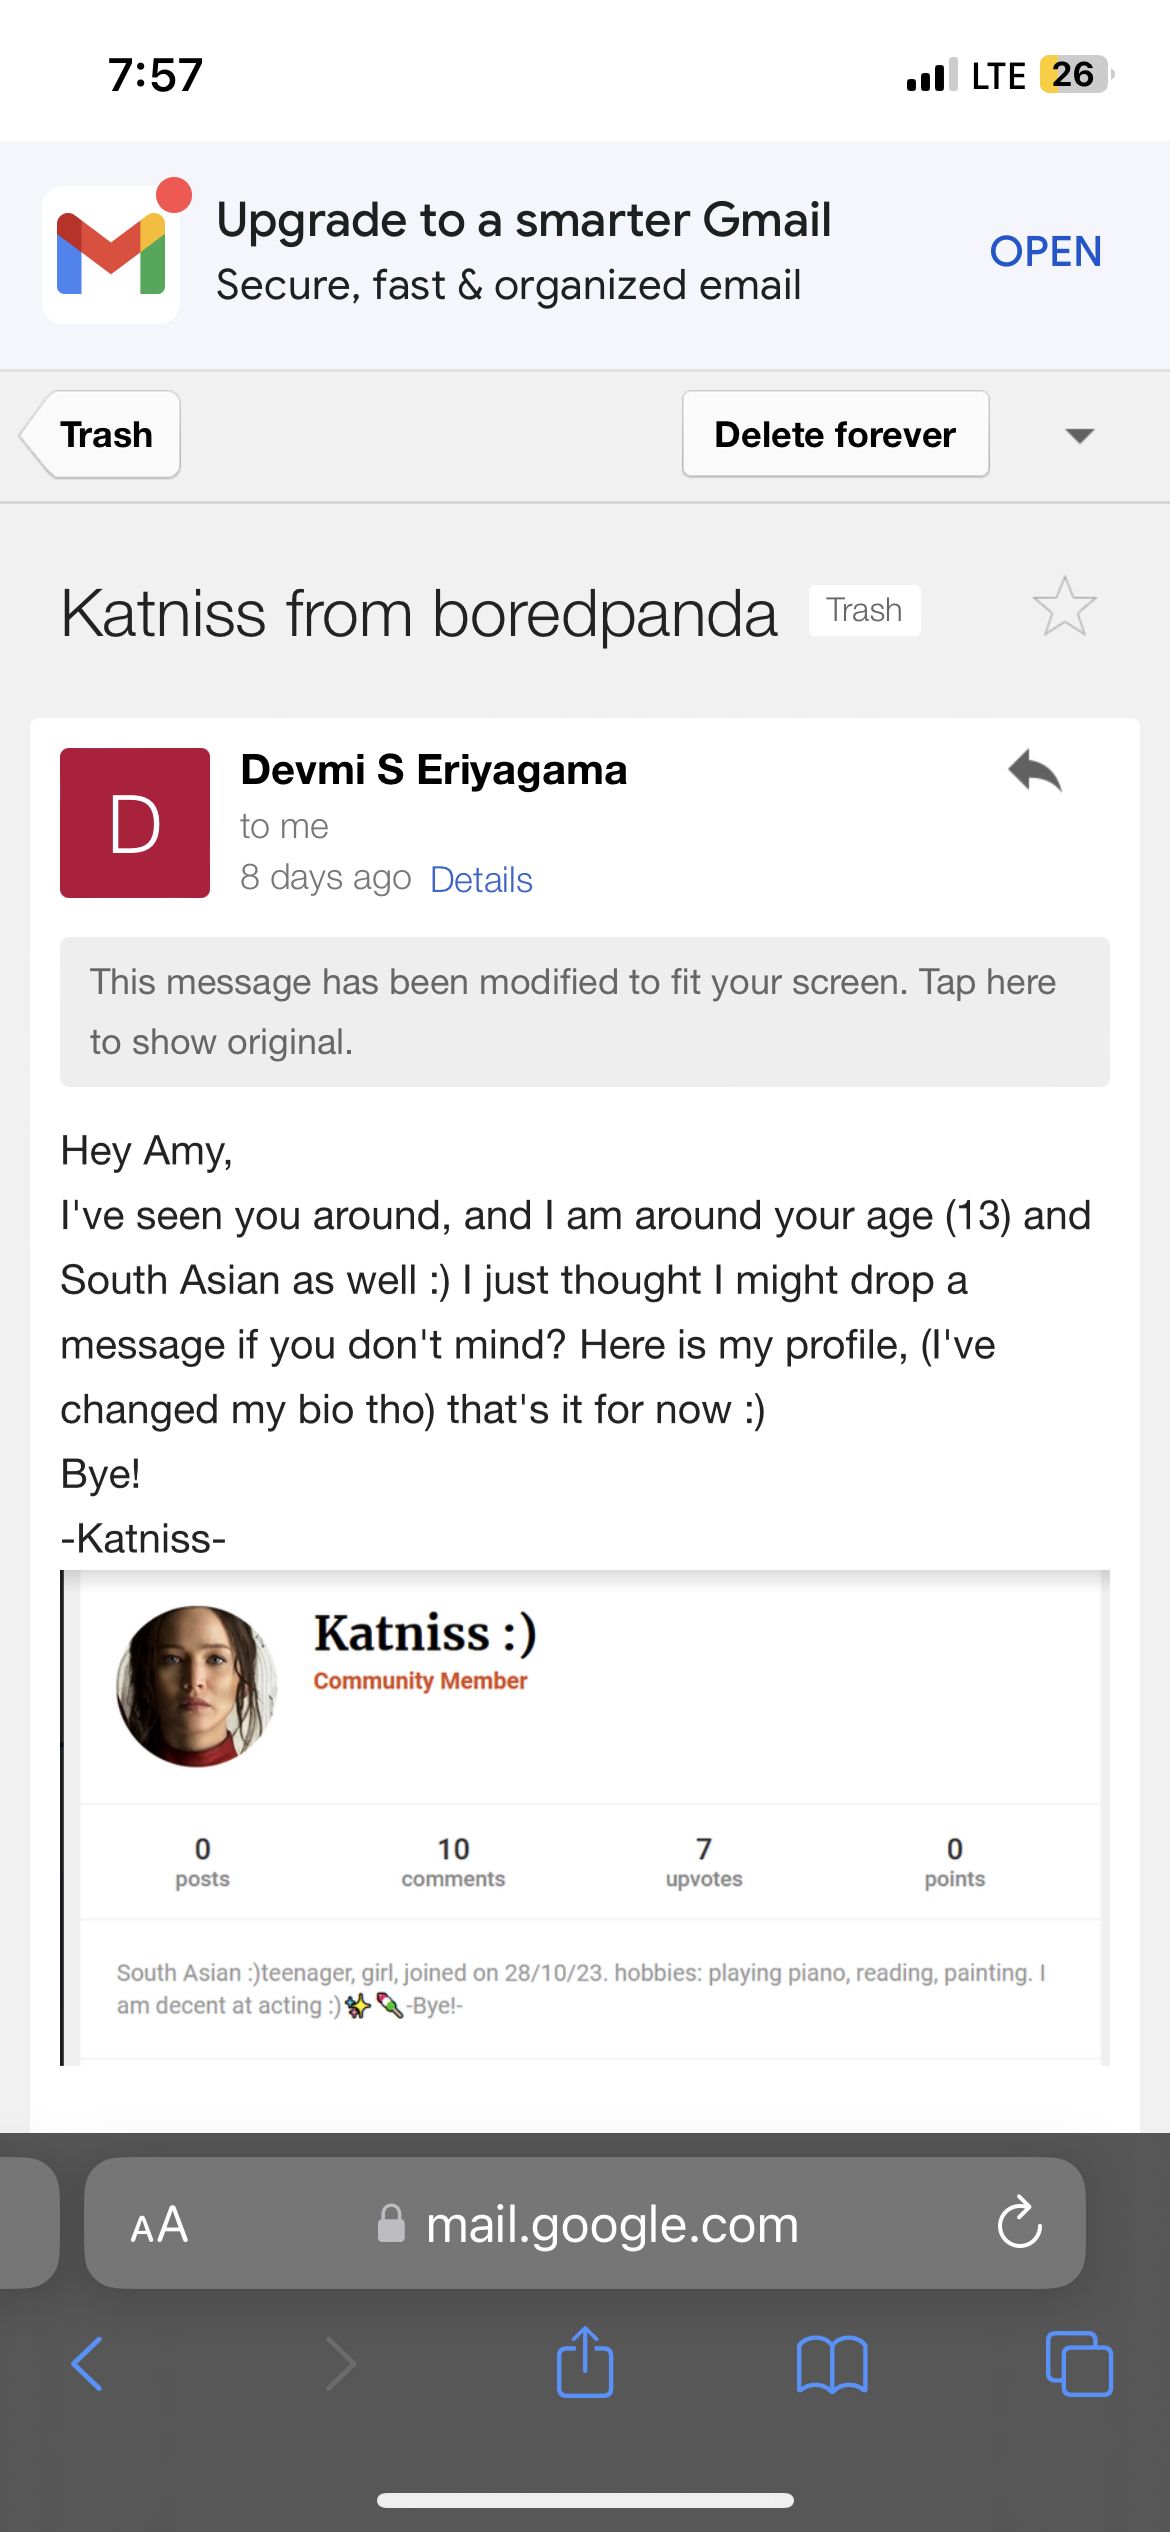Open Safari bookmarks book icon
The image size is (1170, 2532).
point(832,2364)
